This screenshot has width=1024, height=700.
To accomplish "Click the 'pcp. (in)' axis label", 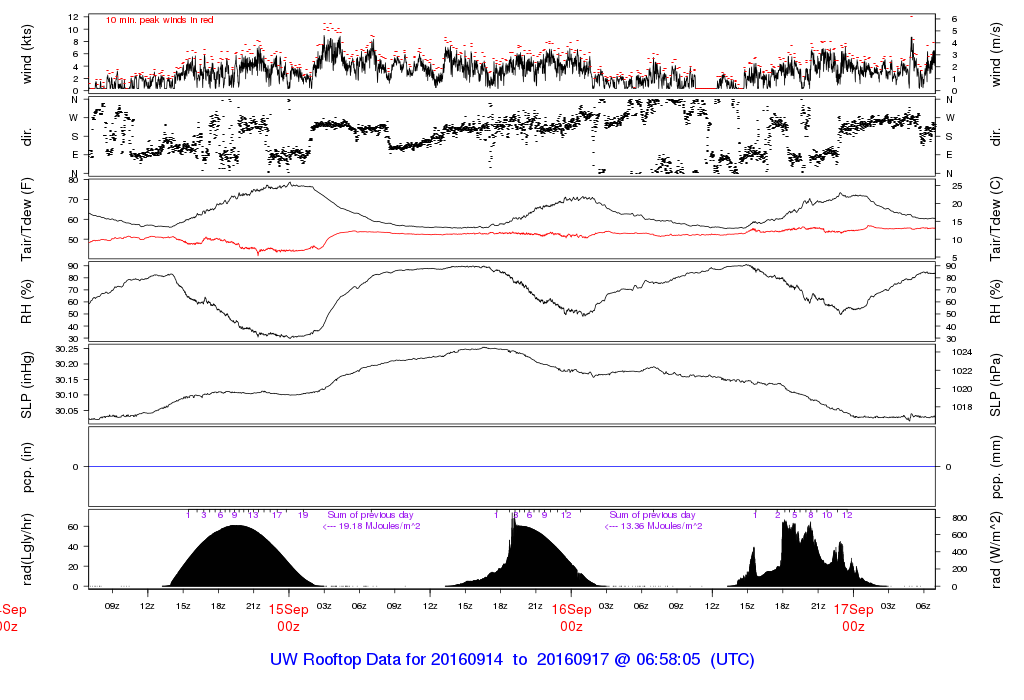I will tap(27, 467).
